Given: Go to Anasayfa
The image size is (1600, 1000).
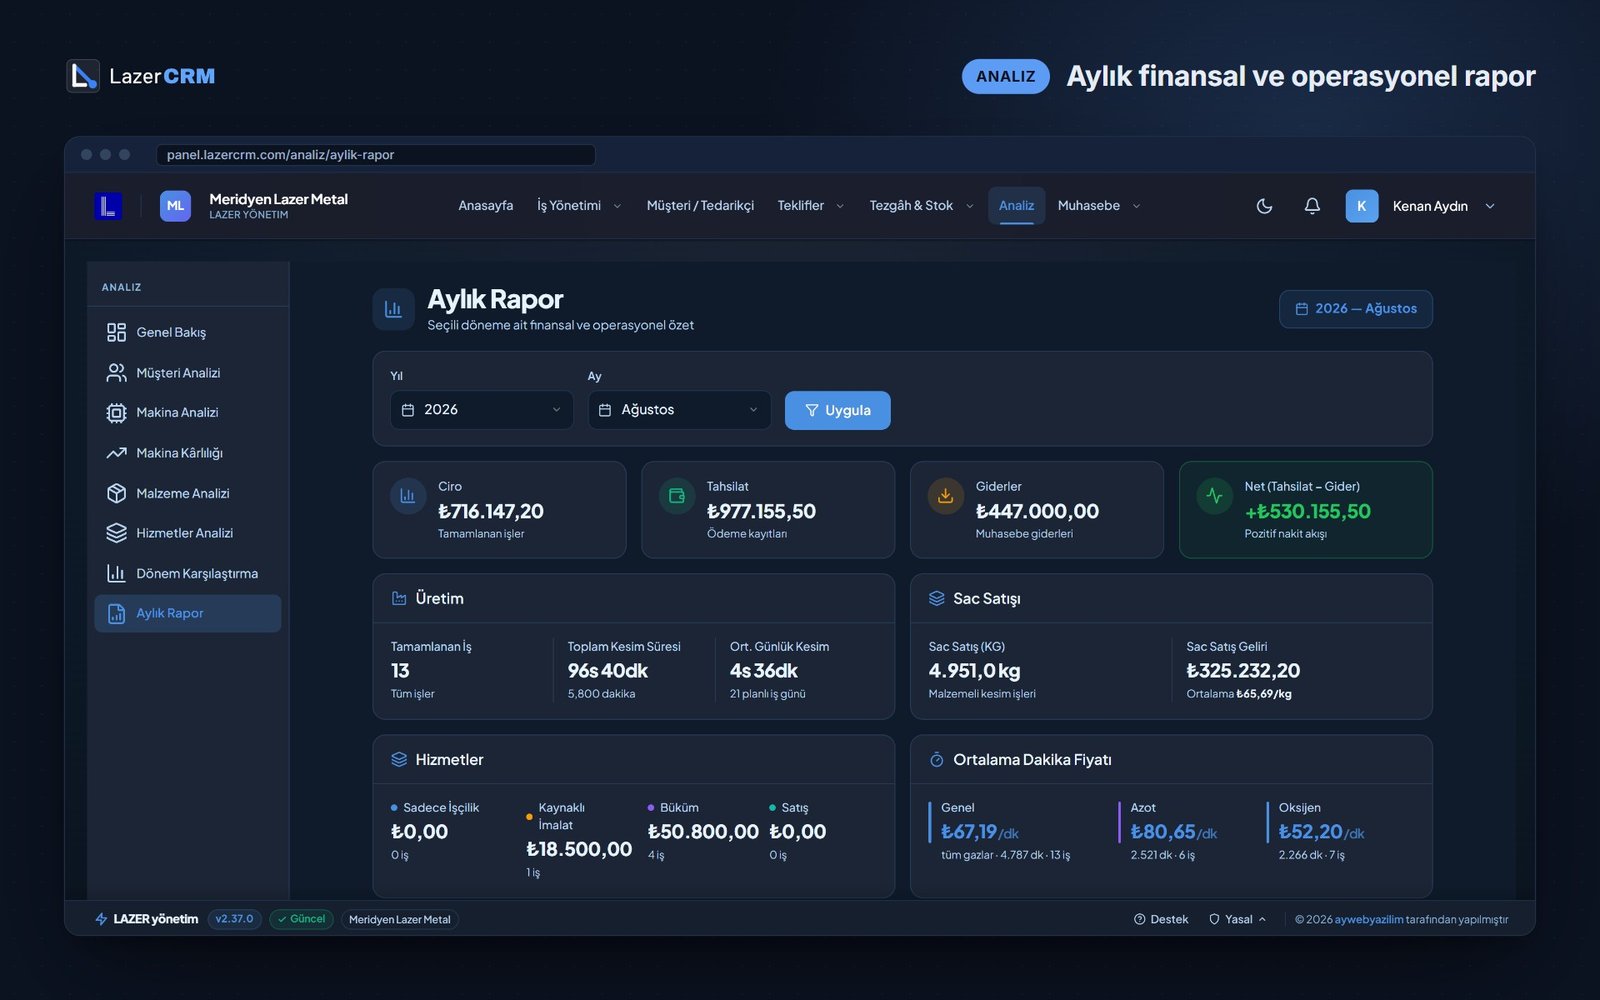Looking at the screenshot, I should coord(486,206).
